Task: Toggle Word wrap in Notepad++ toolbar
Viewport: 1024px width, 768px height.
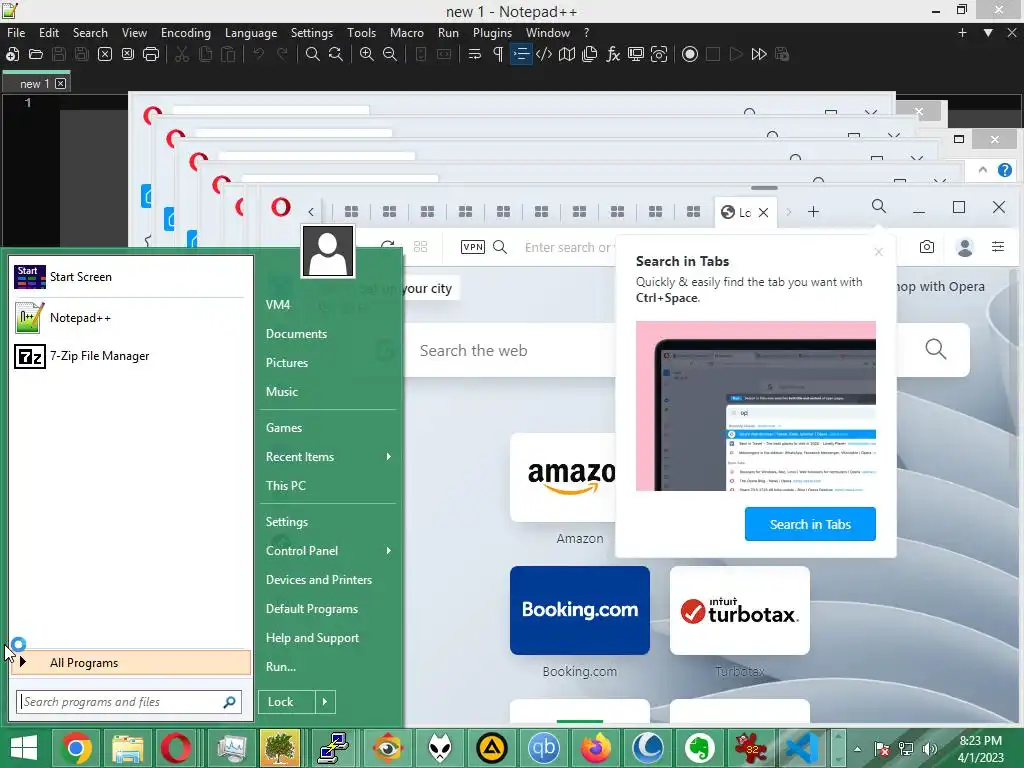Action: 475,54
